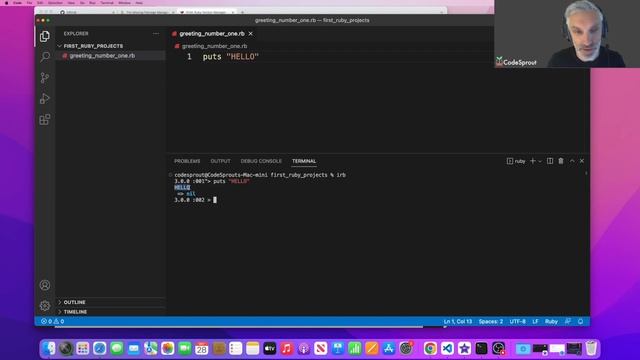Open Finder from the Dock
This screenshot has height=360, width=640.
pyautogui.click(x=49, y=349)
